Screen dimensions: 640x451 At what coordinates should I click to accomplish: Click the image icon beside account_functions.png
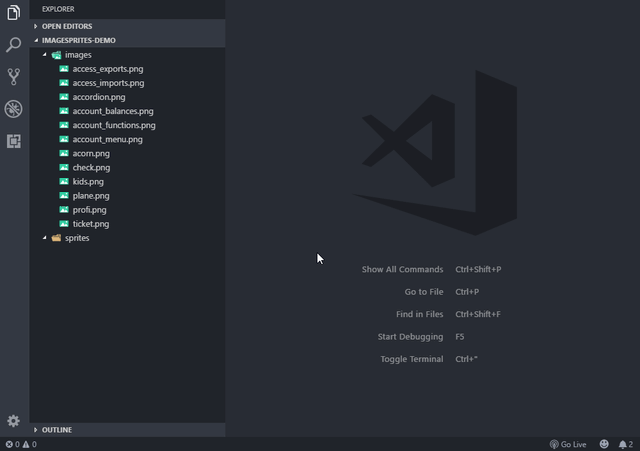pos(64,125)
